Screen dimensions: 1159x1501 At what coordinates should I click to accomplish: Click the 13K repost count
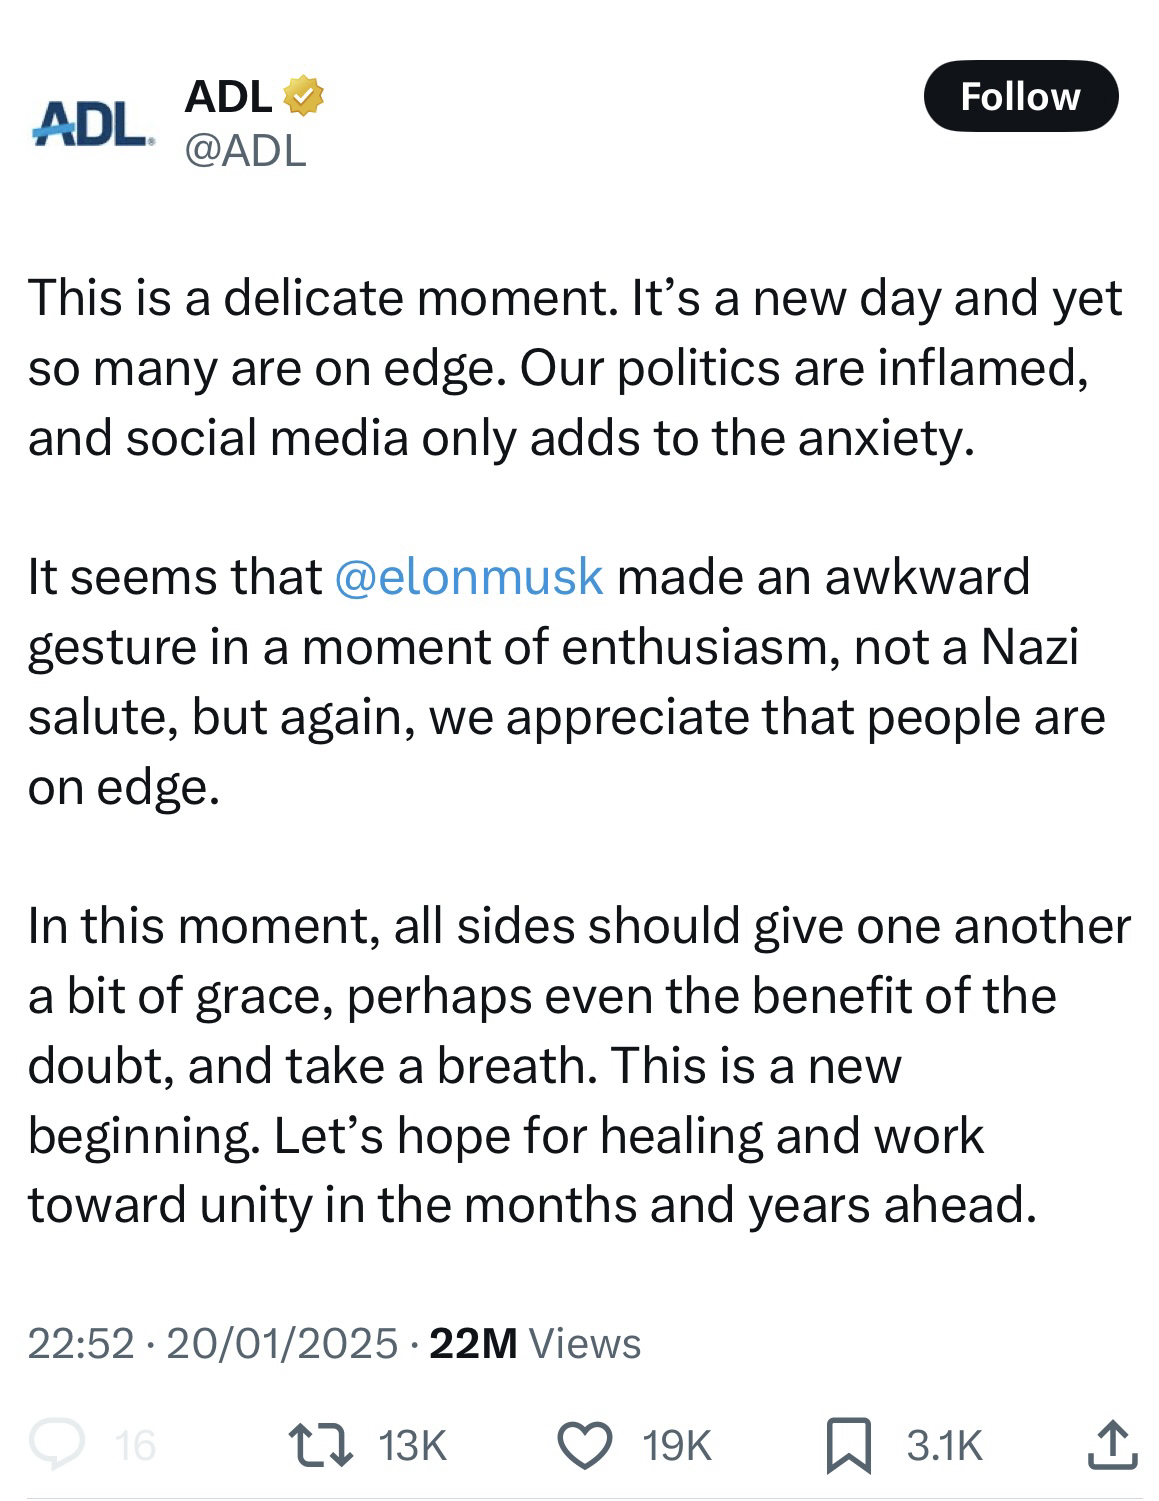point(413,1445)
